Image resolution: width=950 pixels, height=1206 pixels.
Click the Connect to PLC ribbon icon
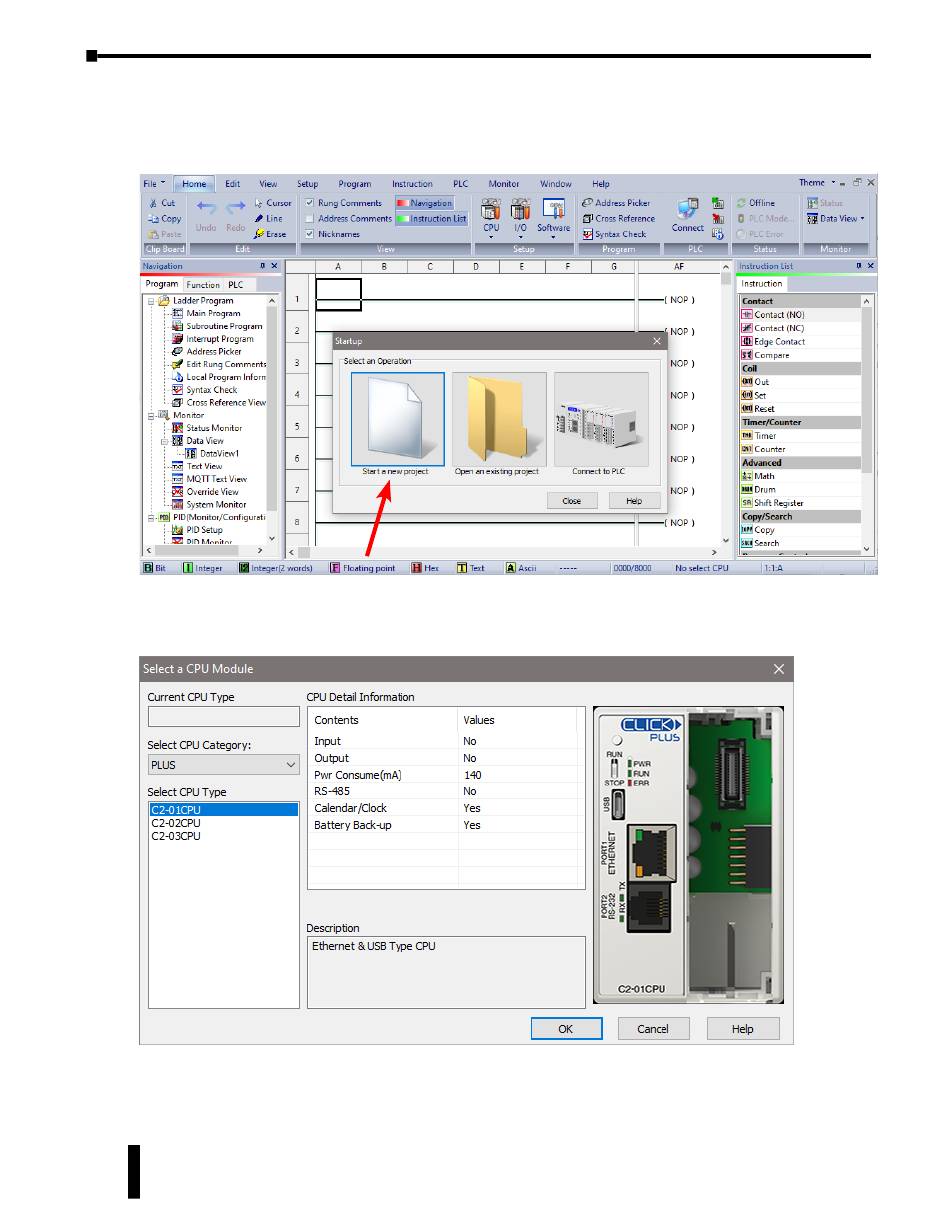pos(688,215)
